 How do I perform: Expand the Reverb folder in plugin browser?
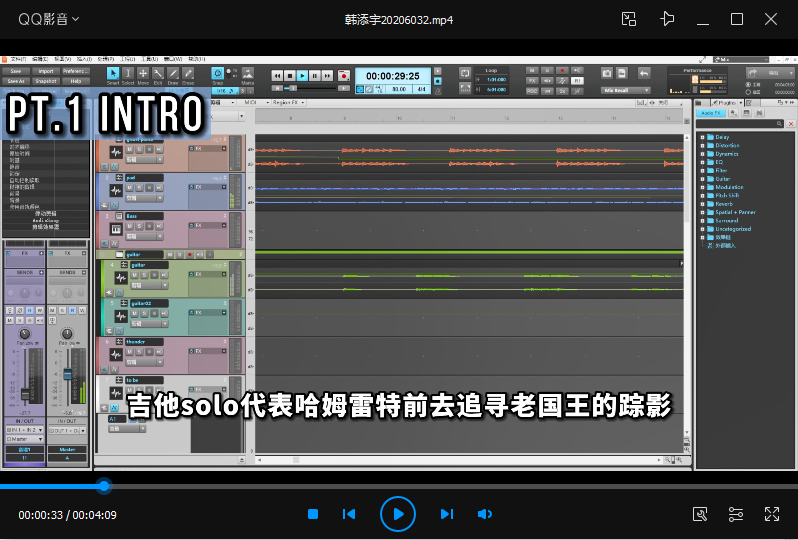pyautogui.click(x=702, y=204)
